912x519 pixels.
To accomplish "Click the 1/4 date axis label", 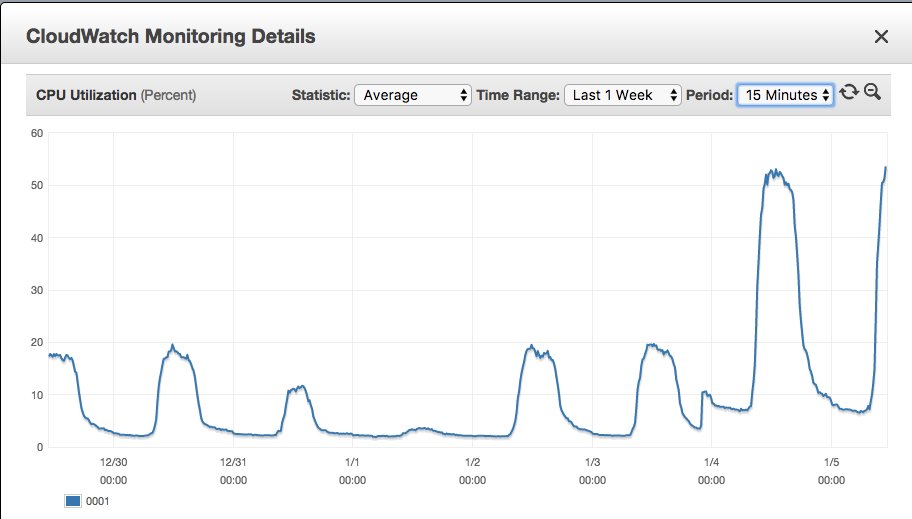I will (711, 462).
